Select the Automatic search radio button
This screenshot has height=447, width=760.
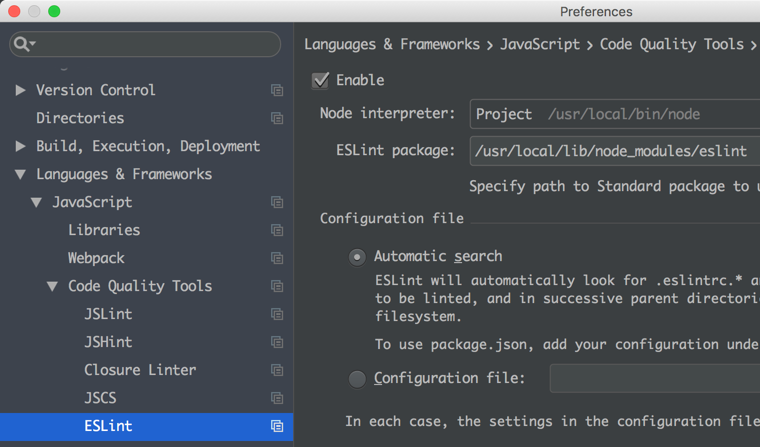pos(357,257)
